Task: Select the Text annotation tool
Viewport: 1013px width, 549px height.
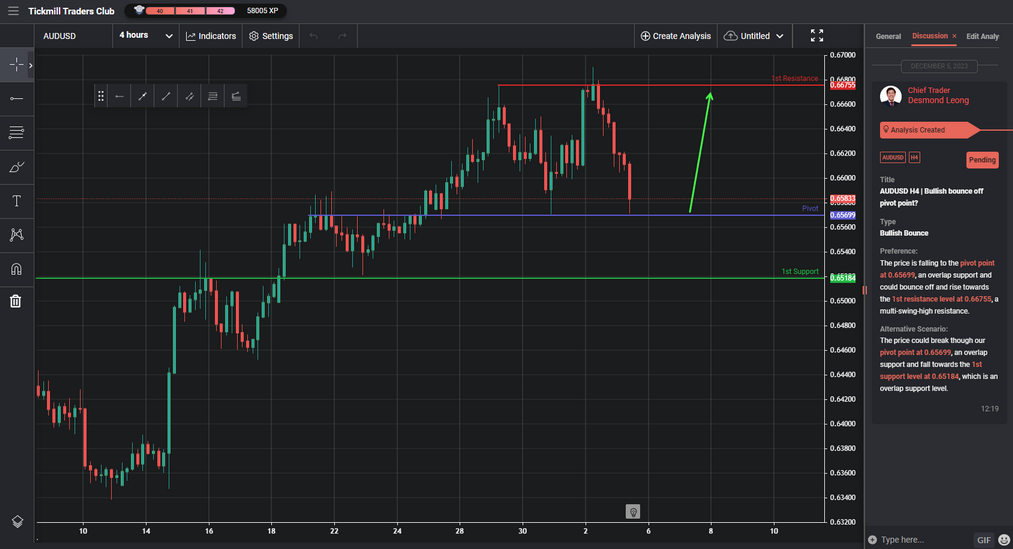Action: coord(16,201)
